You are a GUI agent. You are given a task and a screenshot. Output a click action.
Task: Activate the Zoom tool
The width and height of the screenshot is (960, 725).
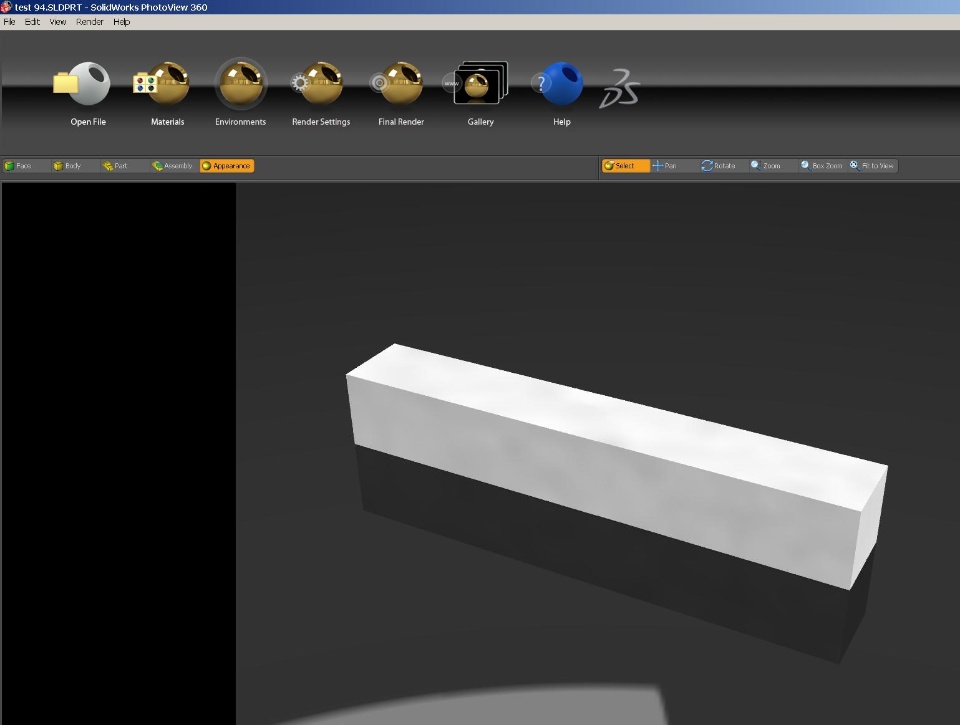(766, 166)
